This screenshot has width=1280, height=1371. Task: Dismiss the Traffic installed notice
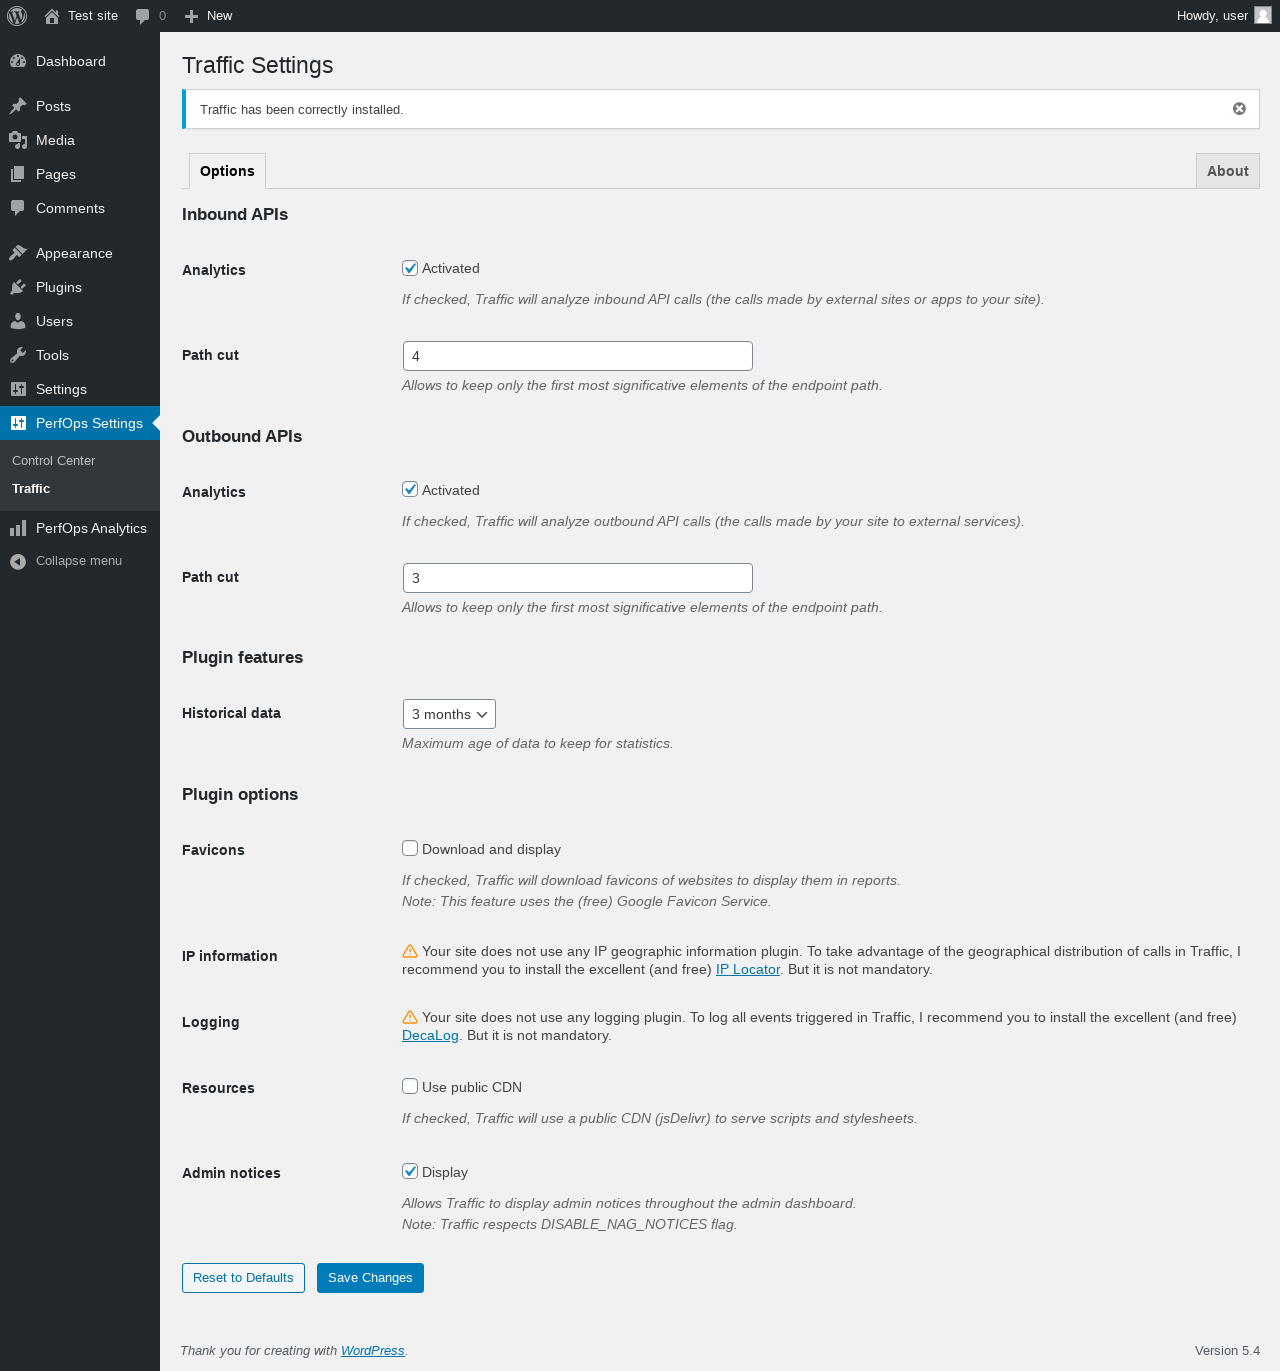coord(1239,109)
